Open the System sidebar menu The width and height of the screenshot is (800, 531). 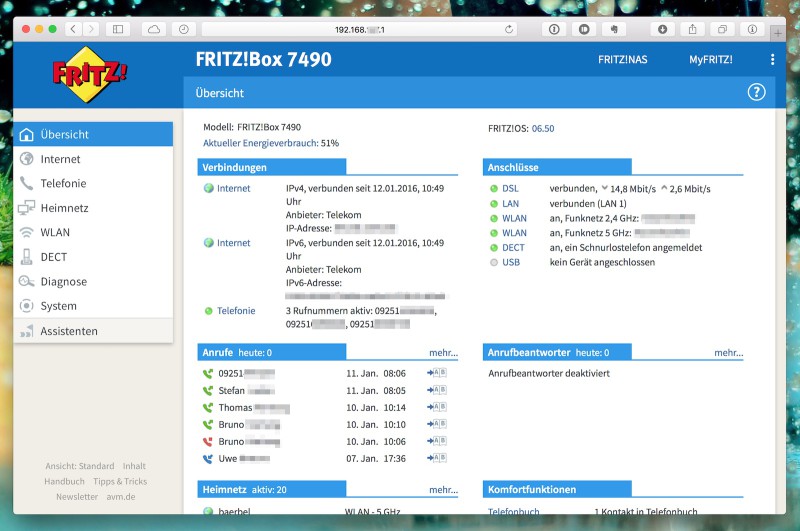pos(93,306)
